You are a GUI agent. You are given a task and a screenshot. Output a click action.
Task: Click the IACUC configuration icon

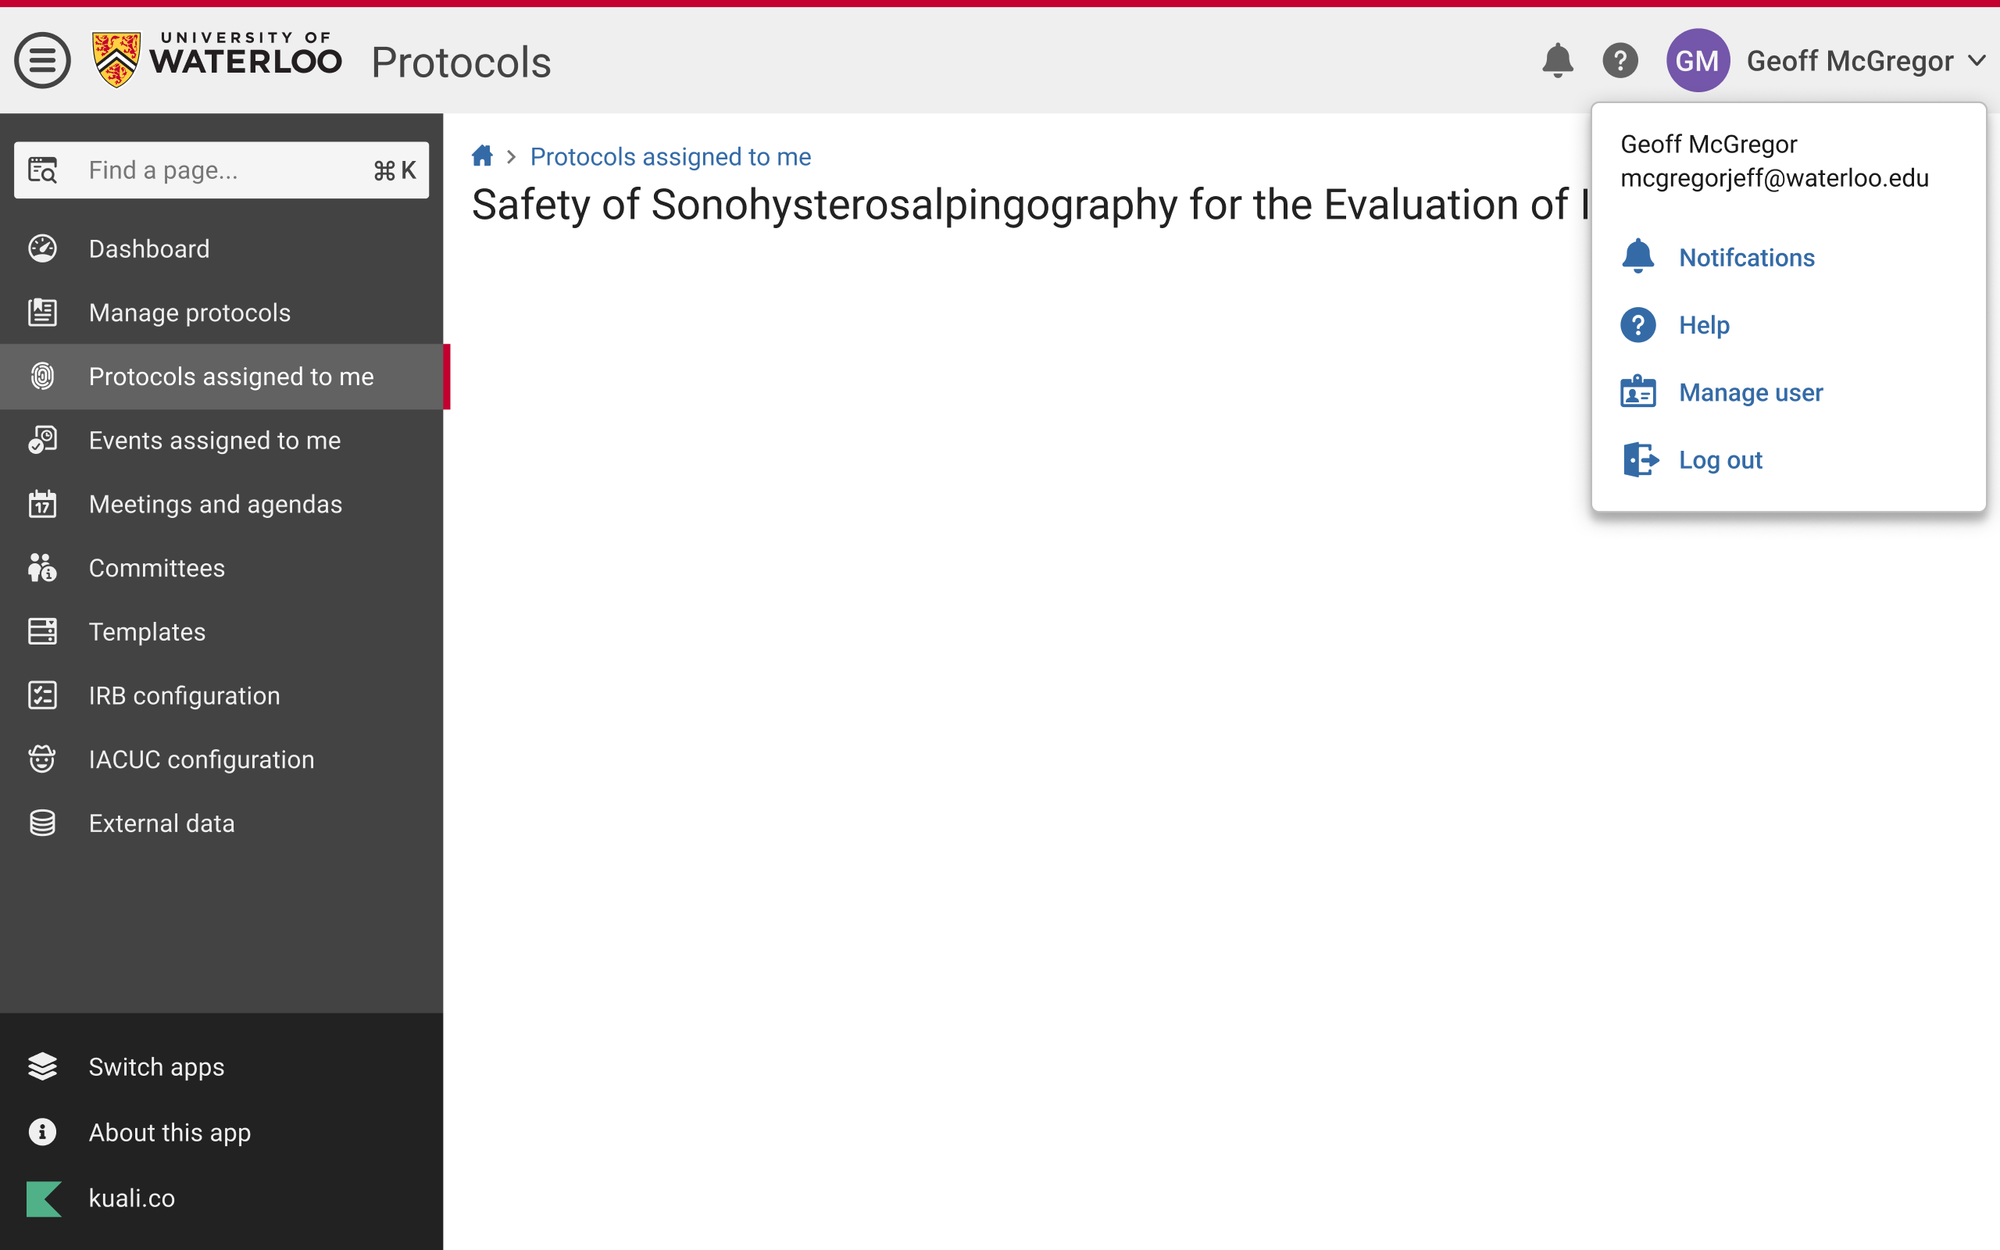(42, 759)
